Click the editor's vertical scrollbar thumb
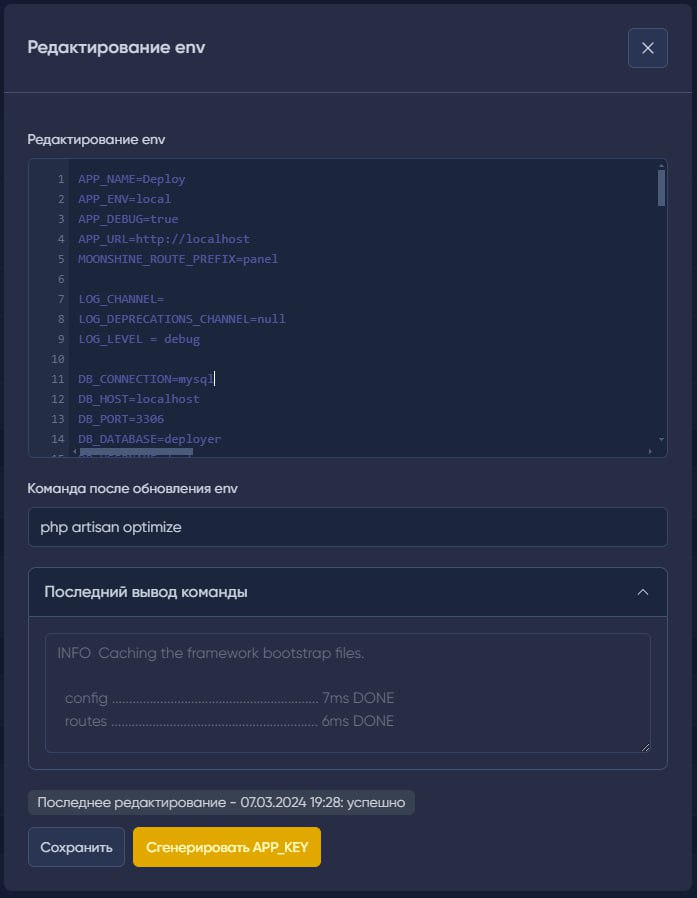 click(661, 188)
